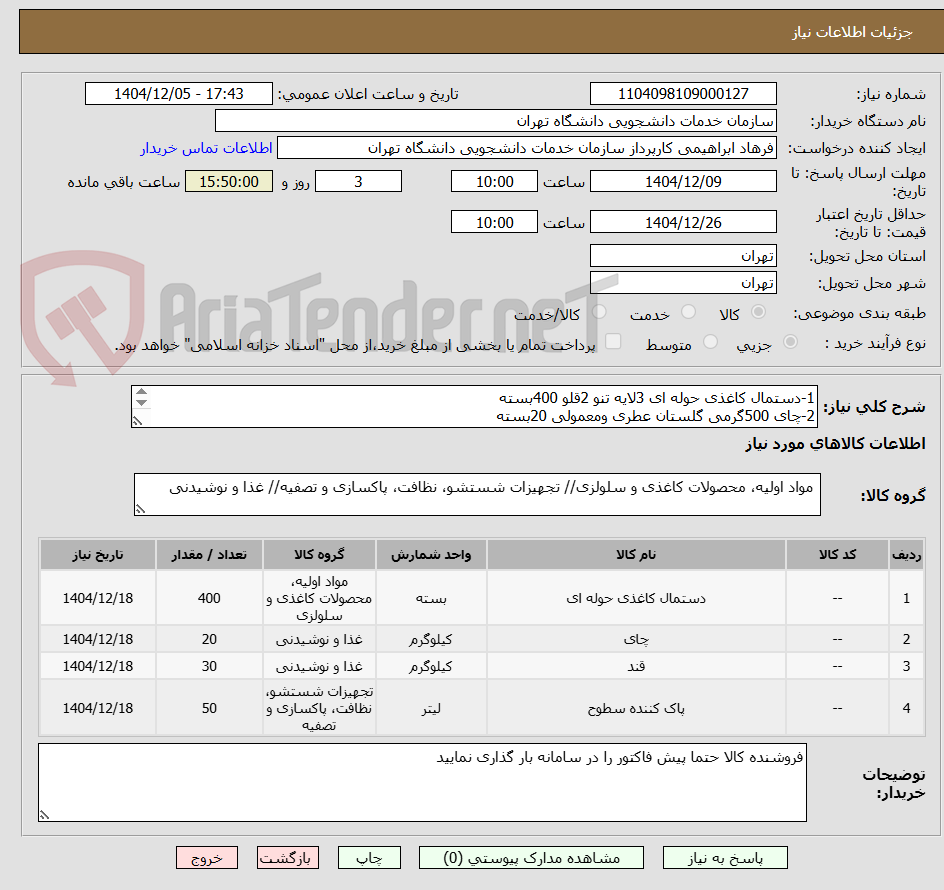Click the بازگشت button
The image size is (944, 890).
pos(288,857)
